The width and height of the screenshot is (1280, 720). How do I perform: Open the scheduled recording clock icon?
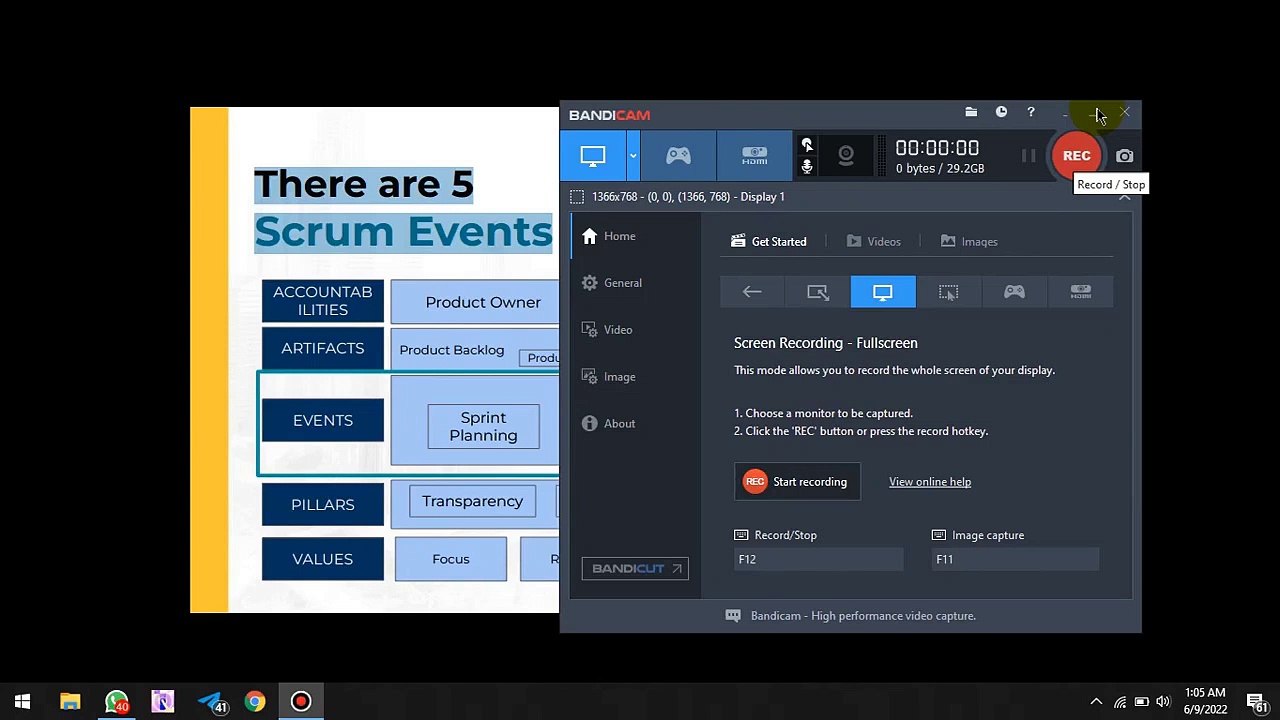(x=1001, y=112)
